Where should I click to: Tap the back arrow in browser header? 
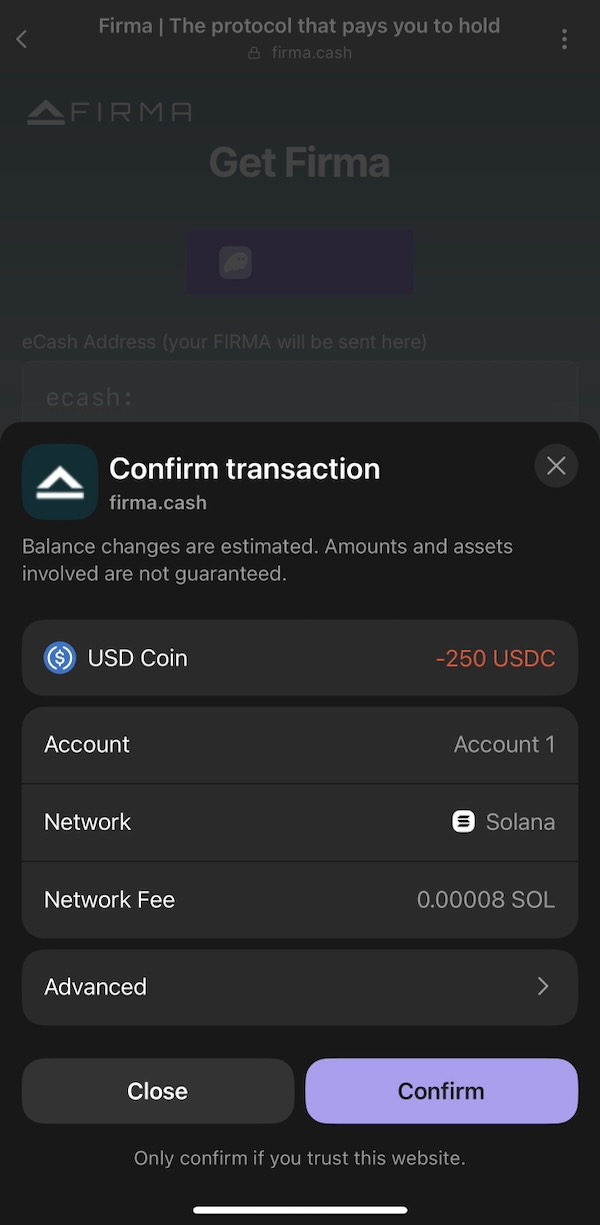point(22,39)
